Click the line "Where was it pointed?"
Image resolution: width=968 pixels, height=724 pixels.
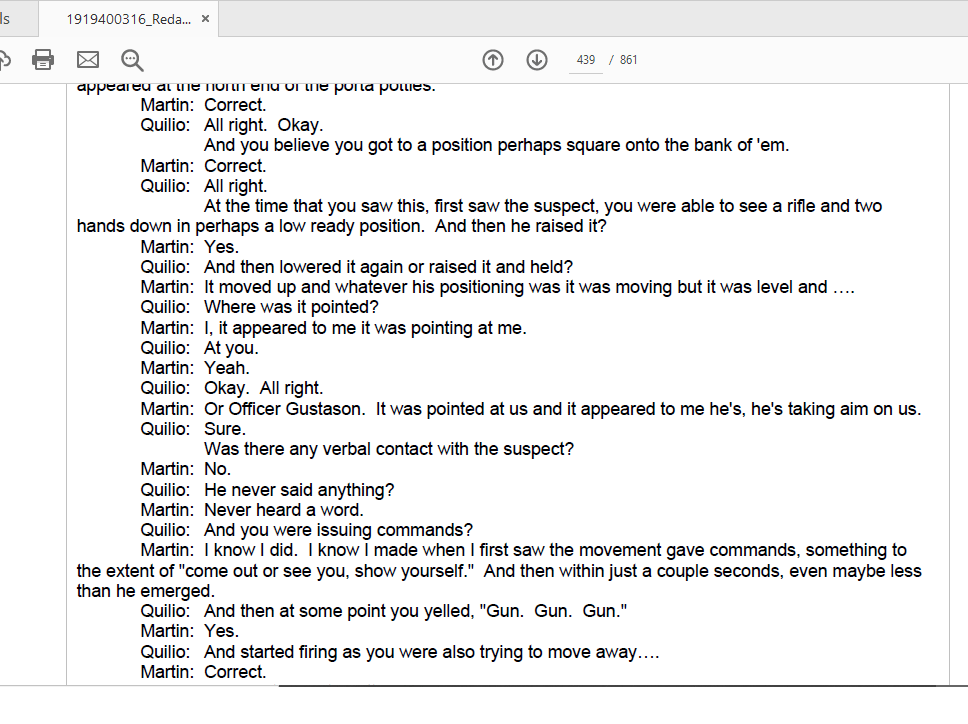(291, 308)
